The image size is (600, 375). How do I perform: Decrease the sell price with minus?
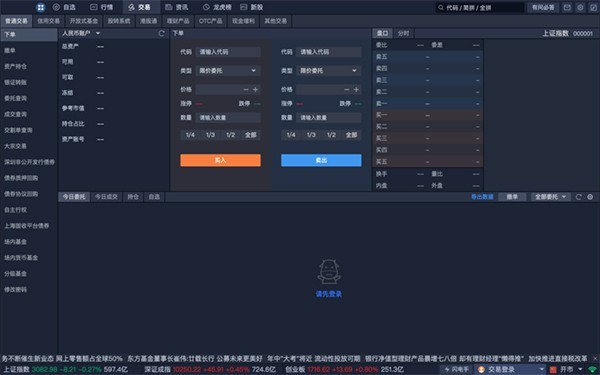pyautogui.click(x=347, y=90)
